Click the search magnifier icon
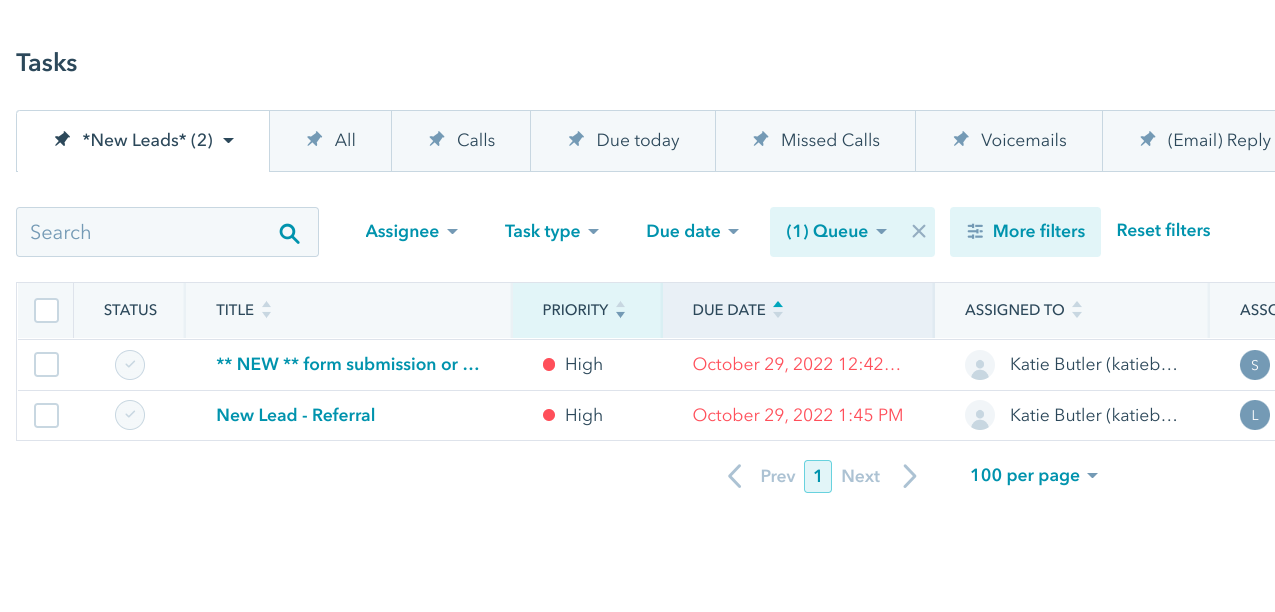The height and width of the screenshot is (612, 1275). [289, 233]
